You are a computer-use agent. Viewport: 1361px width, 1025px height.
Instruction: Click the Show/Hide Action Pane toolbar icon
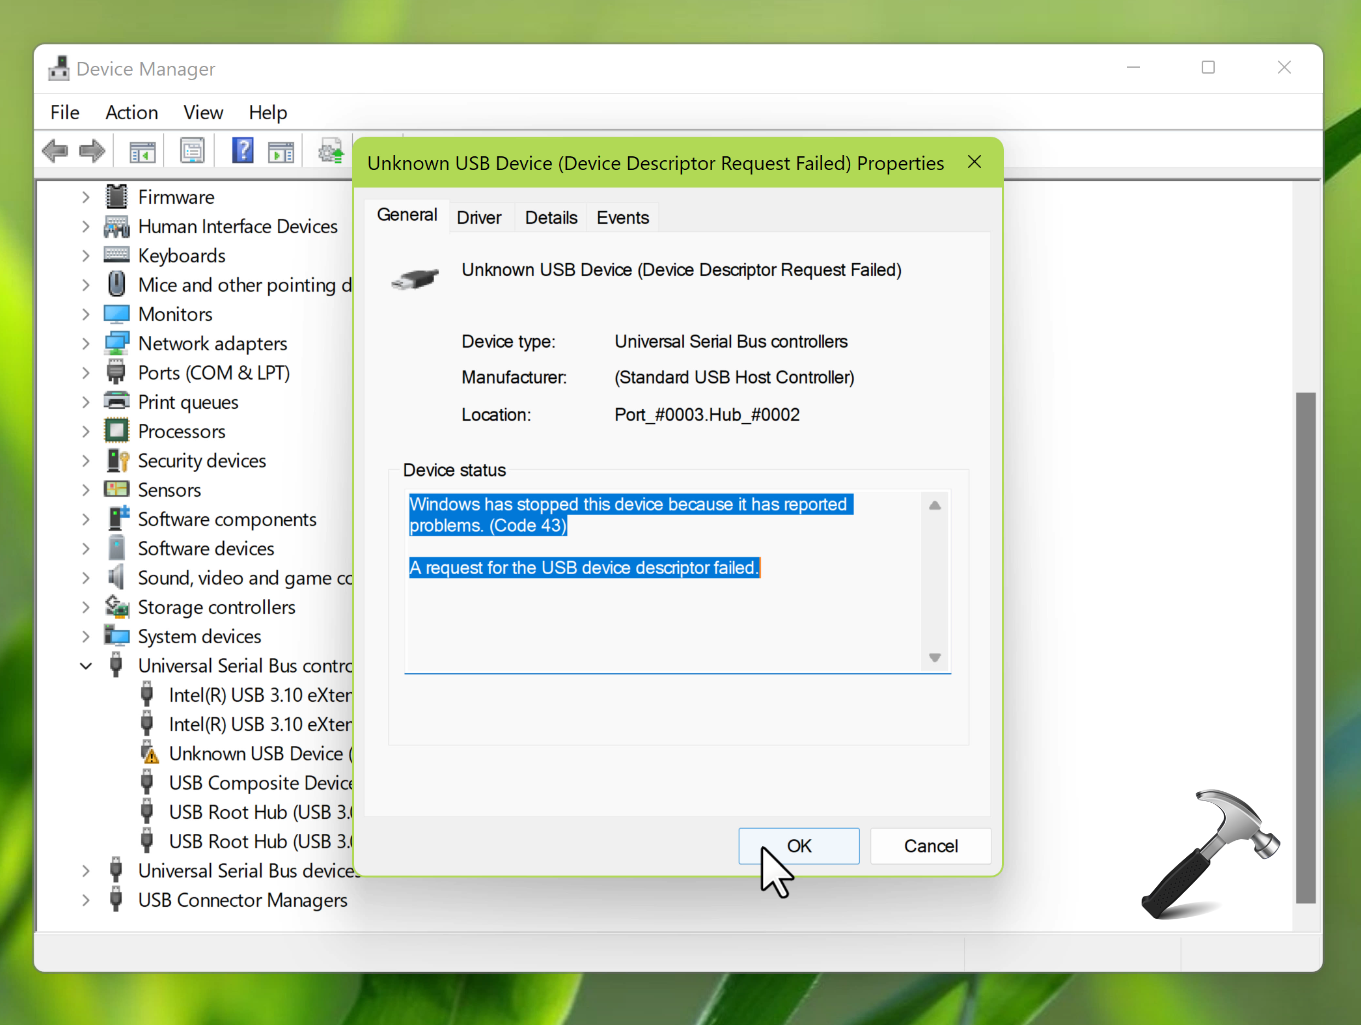pyautogui.click(x=281, y=152)
